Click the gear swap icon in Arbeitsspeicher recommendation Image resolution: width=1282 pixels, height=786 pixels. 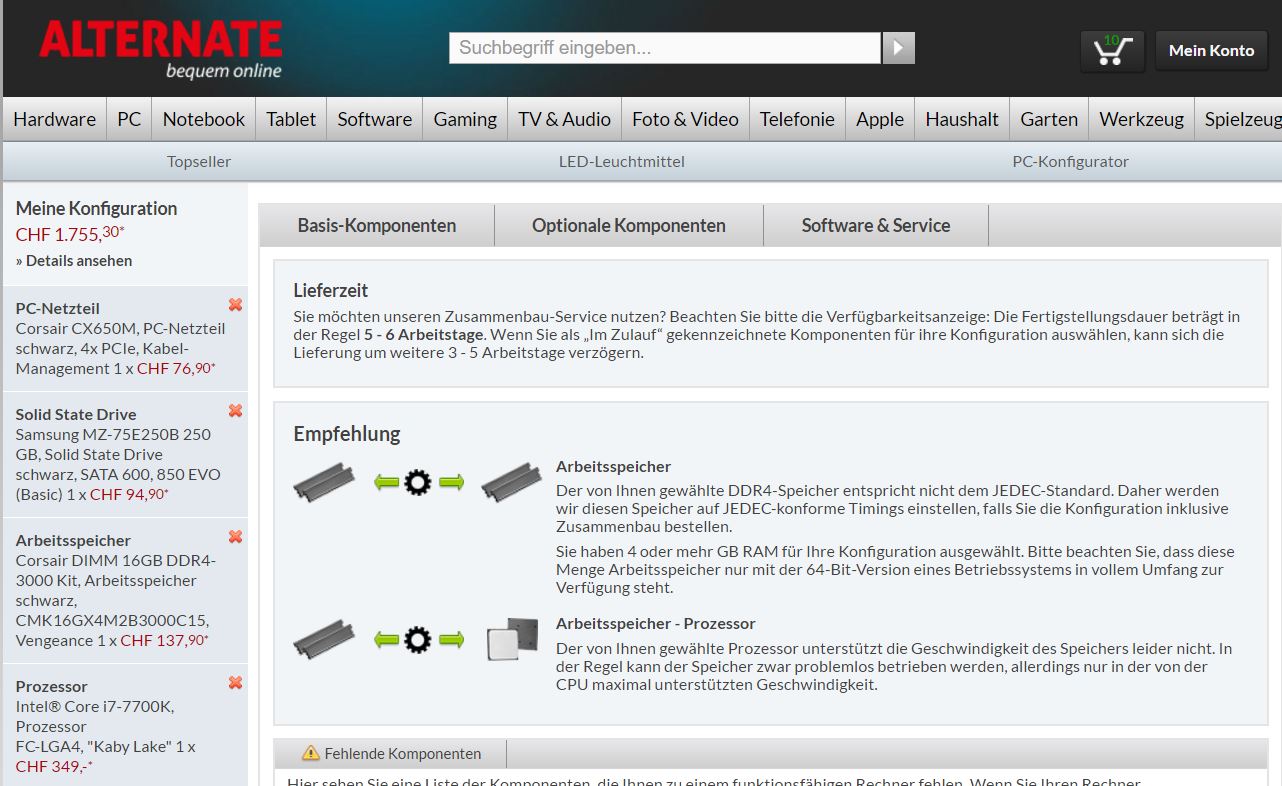click(418, 484)
